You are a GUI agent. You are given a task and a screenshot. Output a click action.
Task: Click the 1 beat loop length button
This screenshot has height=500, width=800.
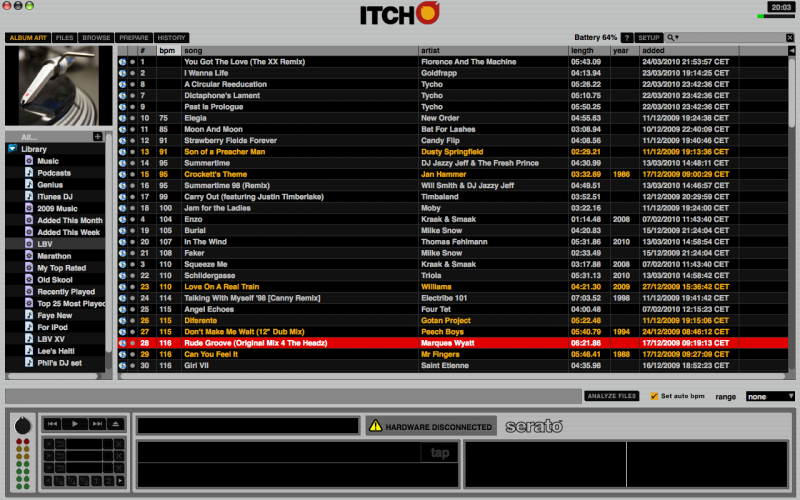pos(96,481)
